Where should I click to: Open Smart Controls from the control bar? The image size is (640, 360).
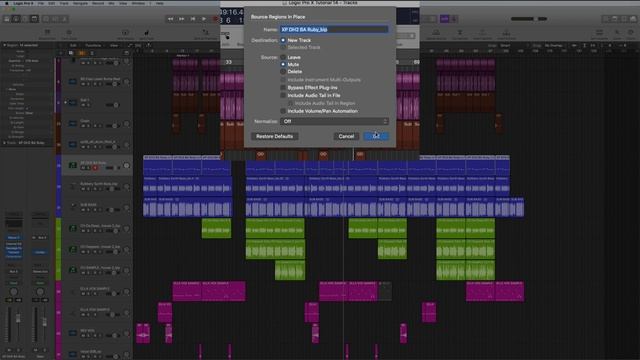click(x=46, y=19)
